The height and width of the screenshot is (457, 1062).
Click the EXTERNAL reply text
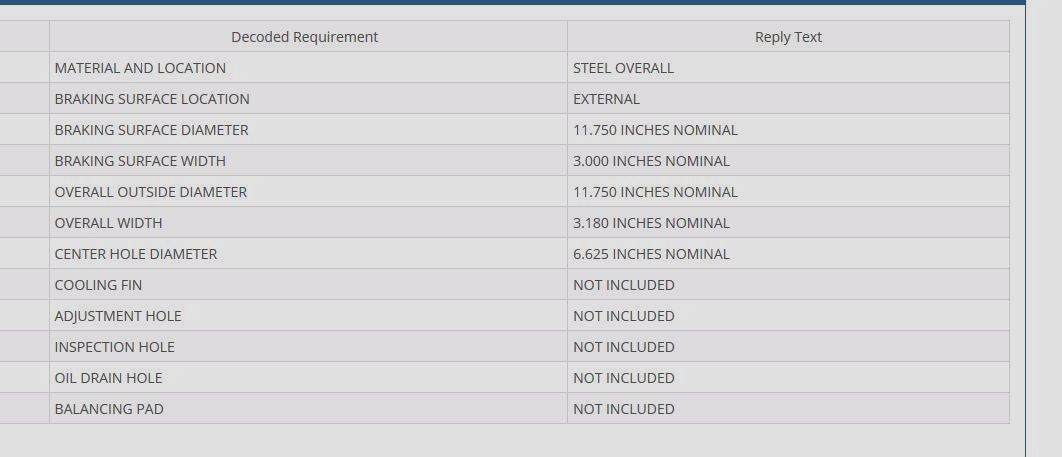click(x=606, y=99)
